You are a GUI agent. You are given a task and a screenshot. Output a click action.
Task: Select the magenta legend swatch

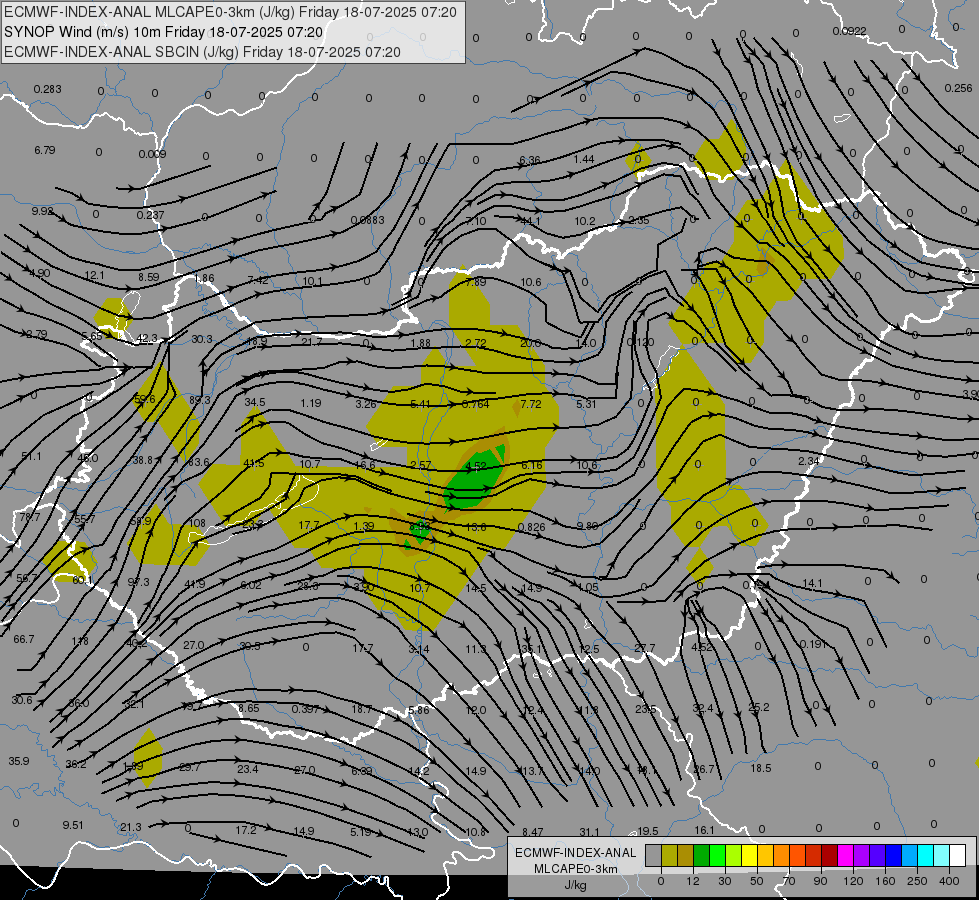click(846, 855)
